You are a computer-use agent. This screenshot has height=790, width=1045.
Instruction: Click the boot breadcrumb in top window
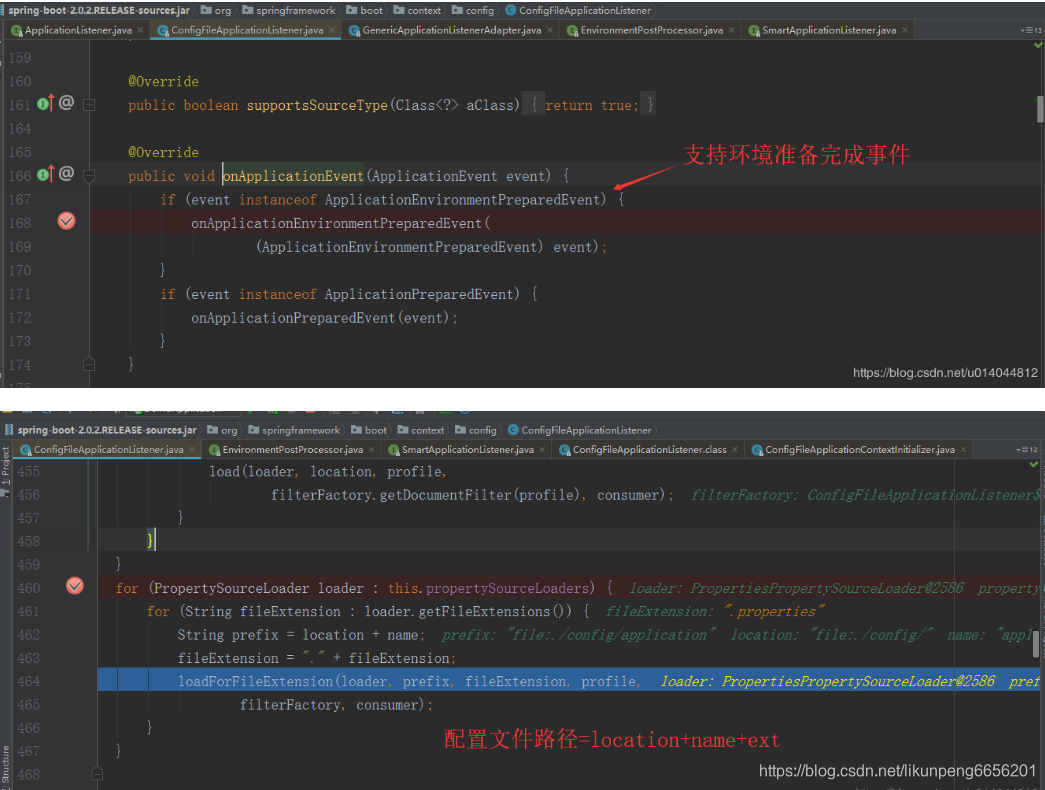coord(365,10)
